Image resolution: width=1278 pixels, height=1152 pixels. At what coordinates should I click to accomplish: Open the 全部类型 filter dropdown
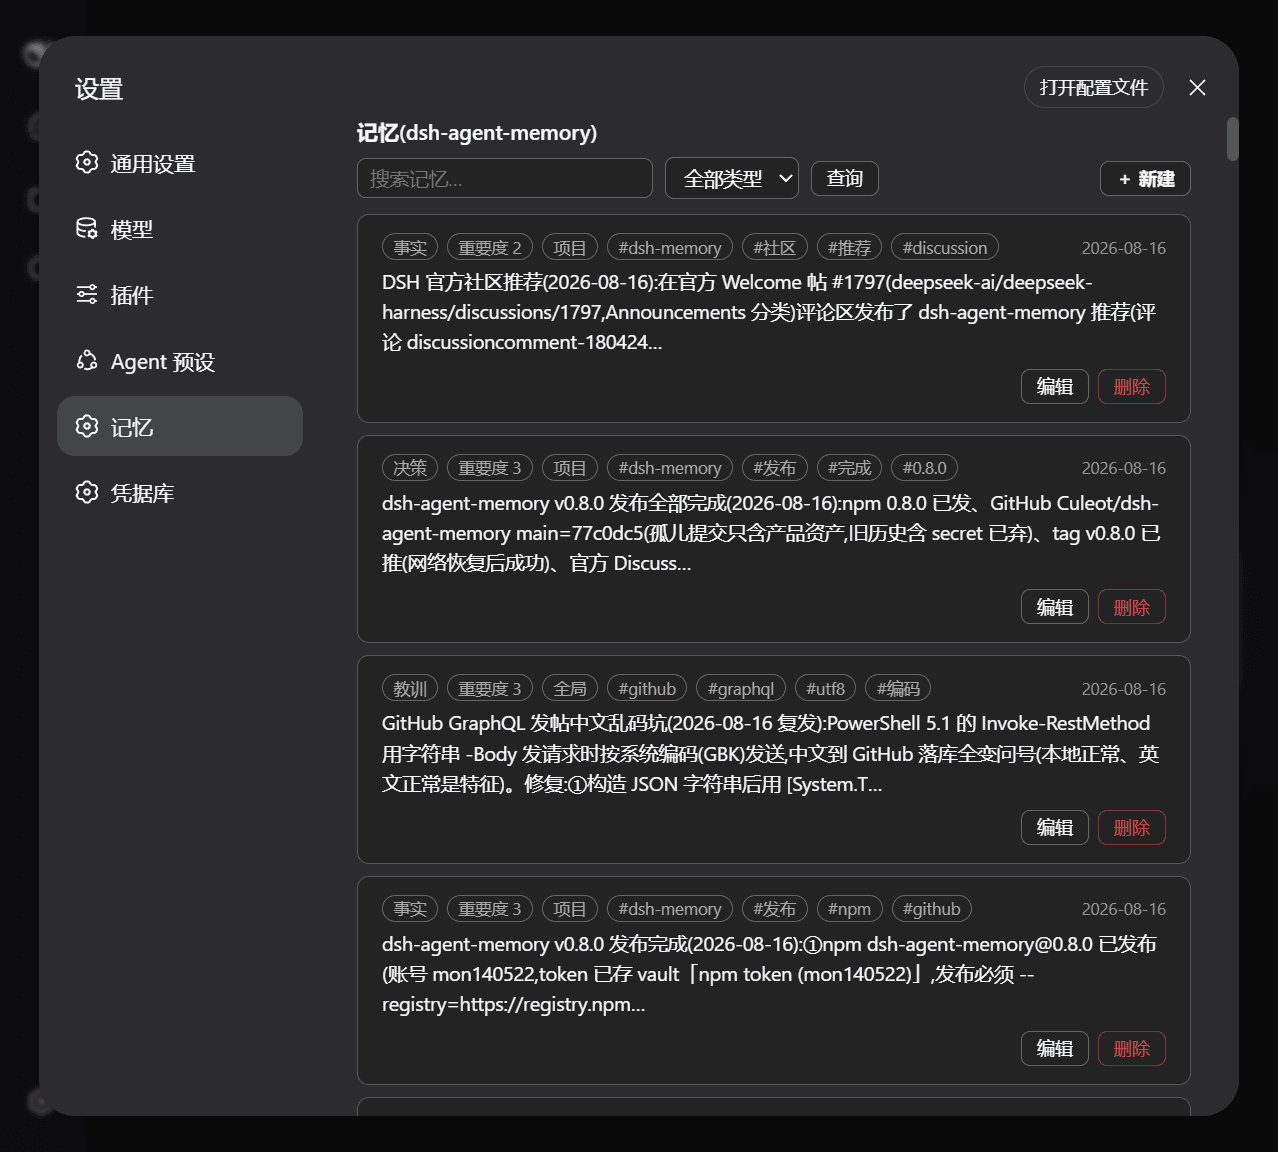coord(732,178)
